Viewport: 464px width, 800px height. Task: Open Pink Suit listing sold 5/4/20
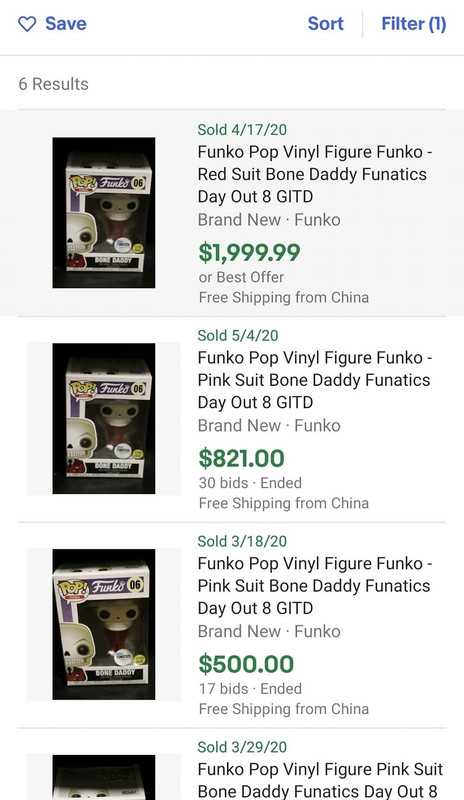pyautogui.click(x=315, y=380)
